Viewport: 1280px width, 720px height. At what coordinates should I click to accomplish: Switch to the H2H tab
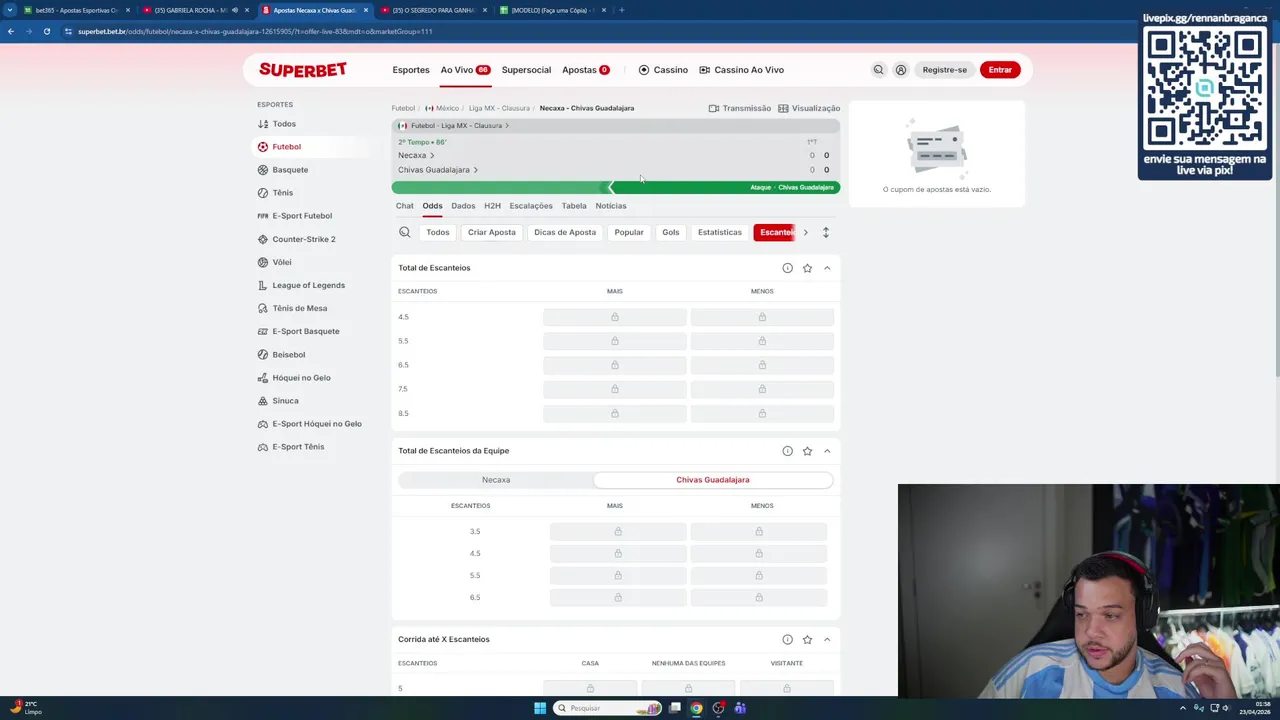[x=492, y=206]
